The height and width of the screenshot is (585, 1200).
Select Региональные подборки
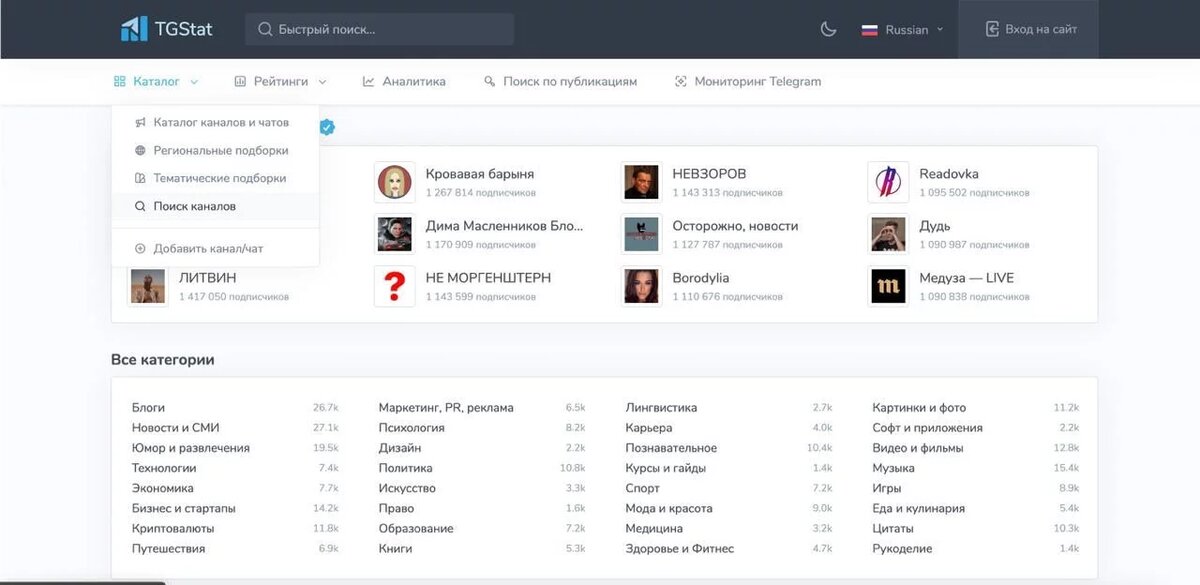(x=215, y=150)
